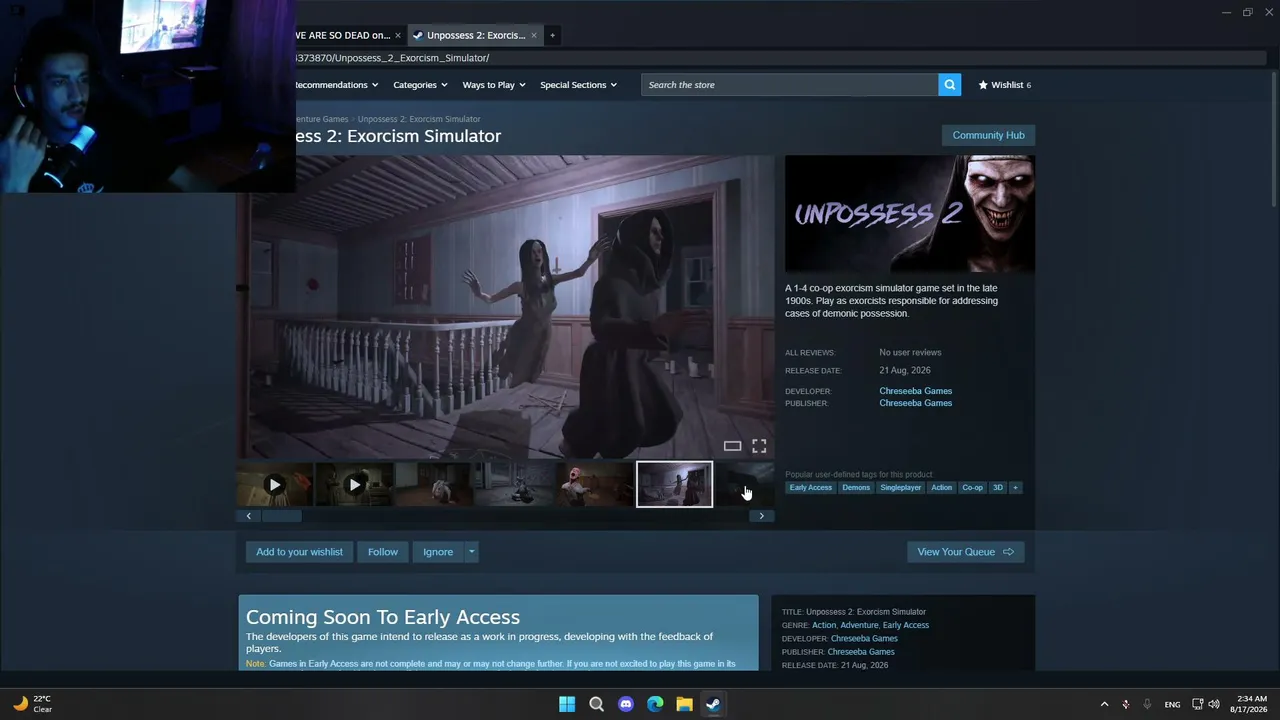Open Microsoft Edge from the taskbar

(655, 704)
